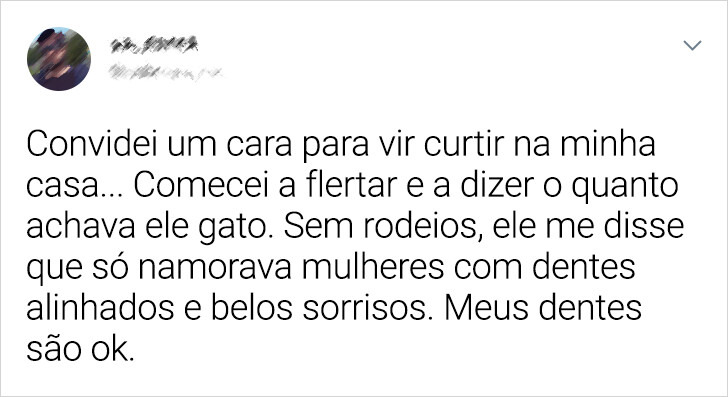Click the word "quanto" ending the second line
The width and height of the screenshot is (728, 397).
[624, 187]
